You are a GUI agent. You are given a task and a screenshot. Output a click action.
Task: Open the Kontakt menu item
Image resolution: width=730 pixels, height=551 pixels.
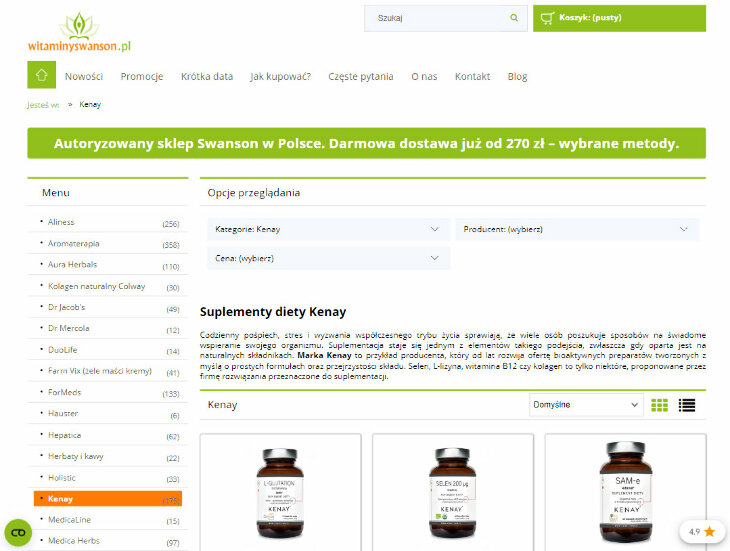point(473,76)
